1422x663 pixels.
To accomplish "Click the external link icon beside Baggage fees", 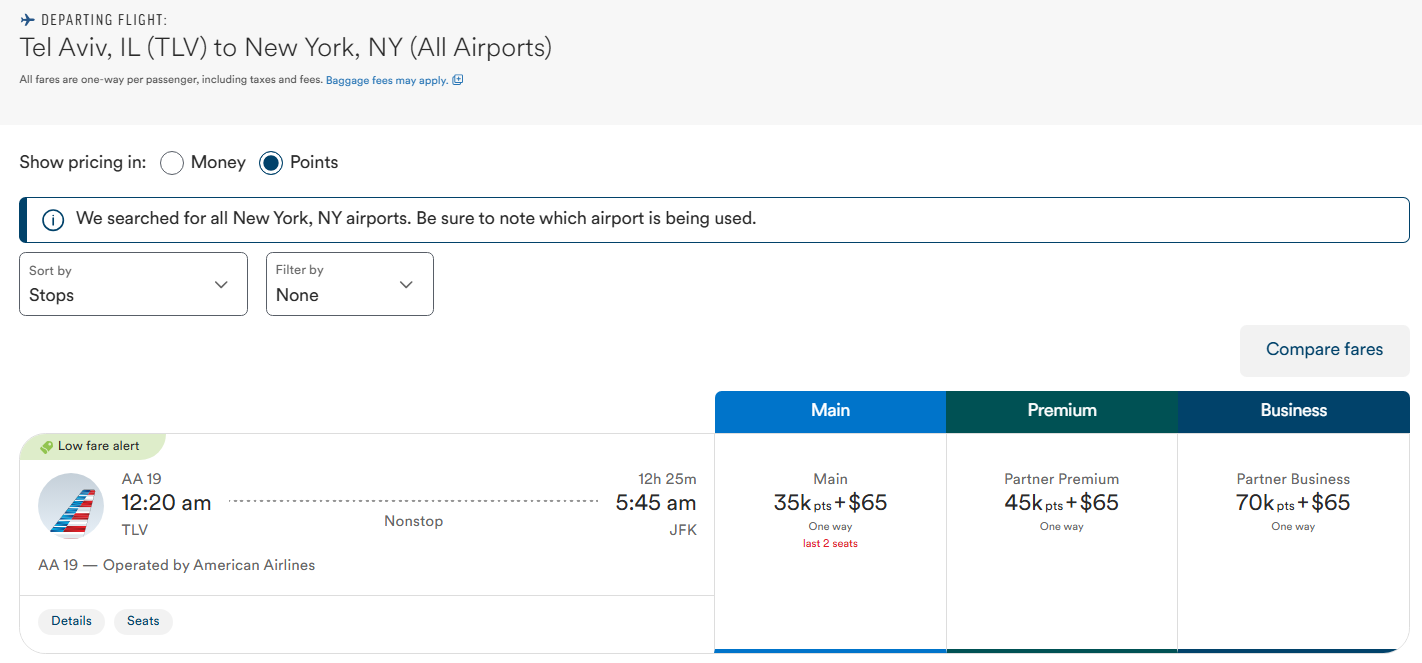I will [x=458, y=80].
